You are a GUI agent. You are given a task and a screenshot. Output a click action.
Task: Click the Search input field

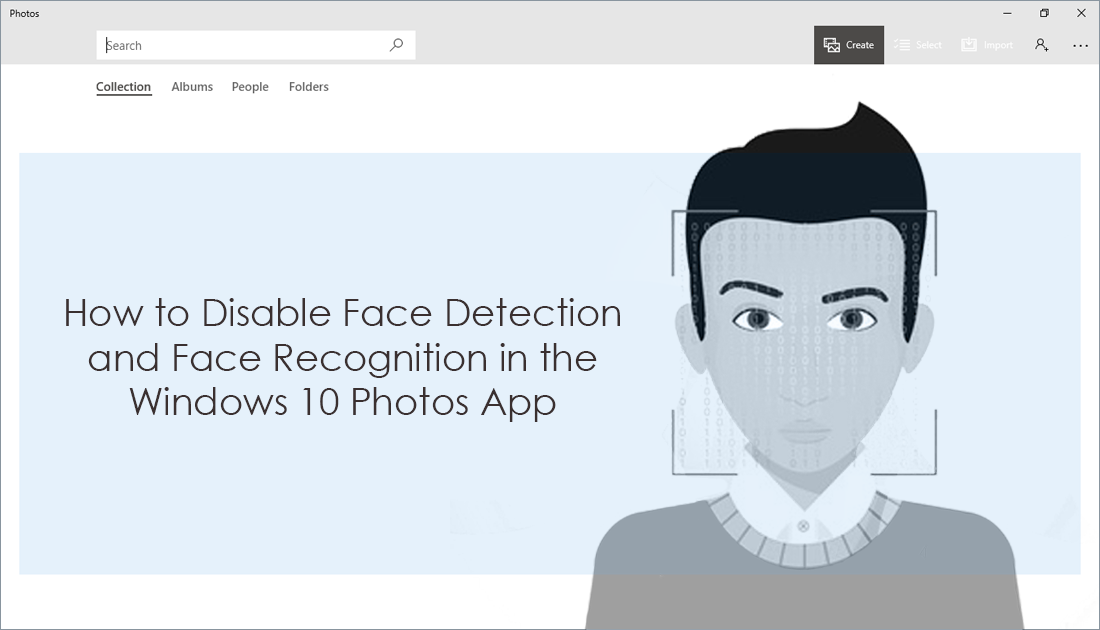(x=255, y=45)
